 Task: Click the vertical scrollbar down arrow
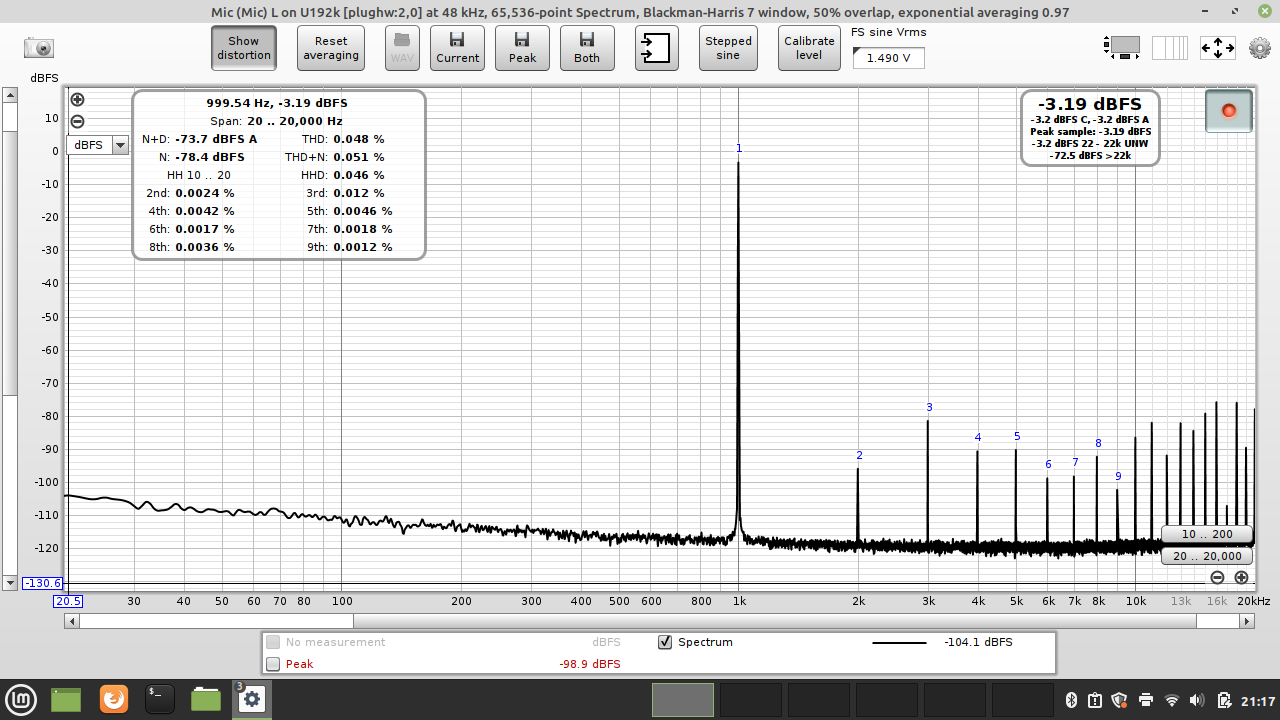tap(10, 582)
